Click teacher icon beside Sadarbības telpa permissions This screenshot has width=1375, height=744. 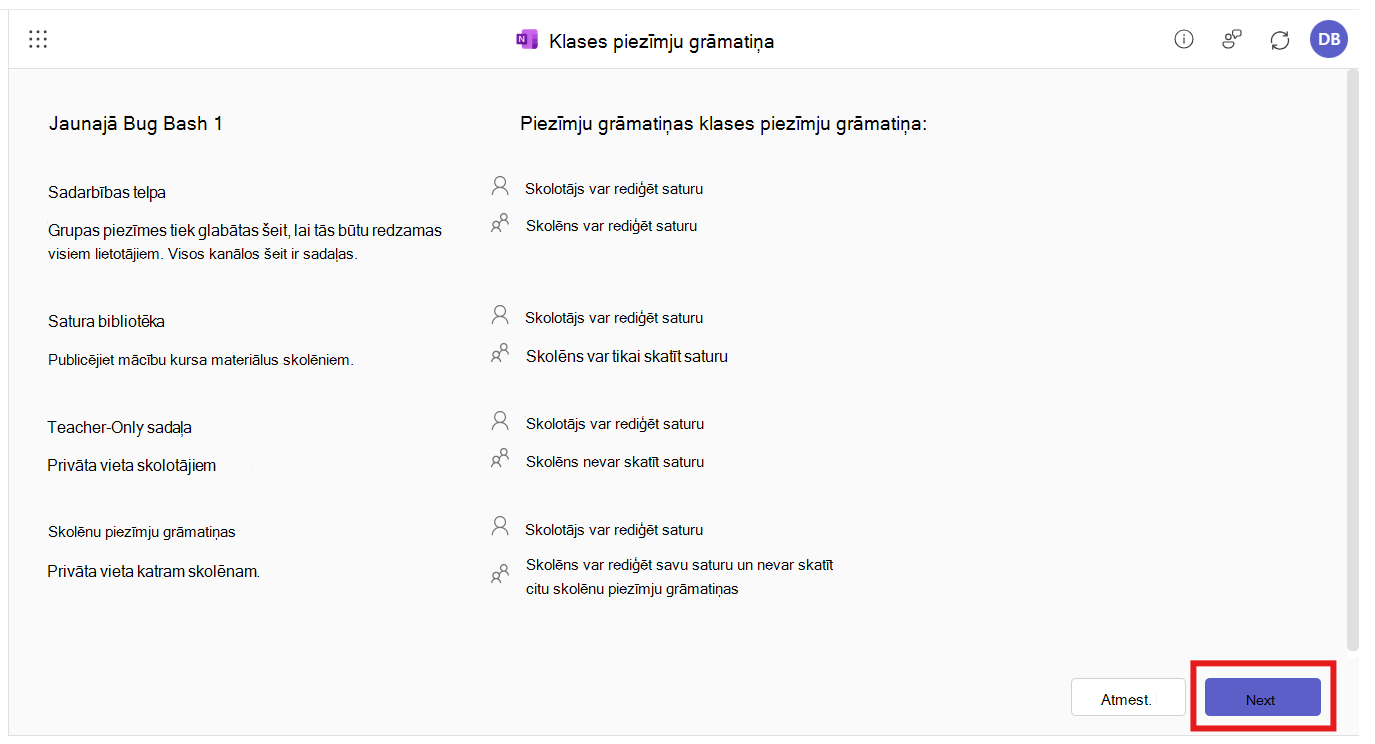click(500, 186)
